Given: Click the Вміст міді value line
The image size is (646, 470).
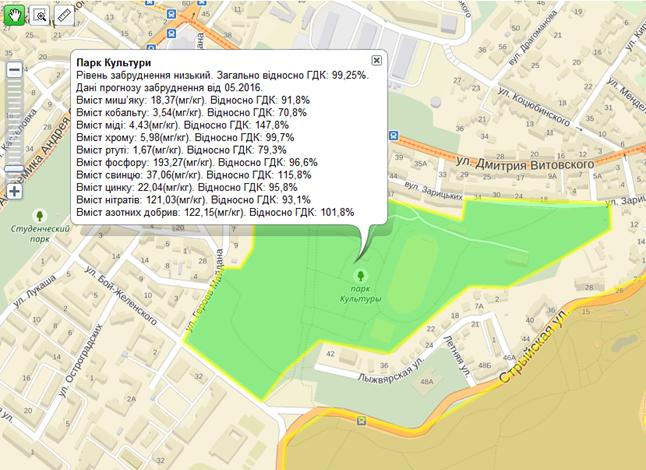Looking at the screenshot, I should point(183,125).
